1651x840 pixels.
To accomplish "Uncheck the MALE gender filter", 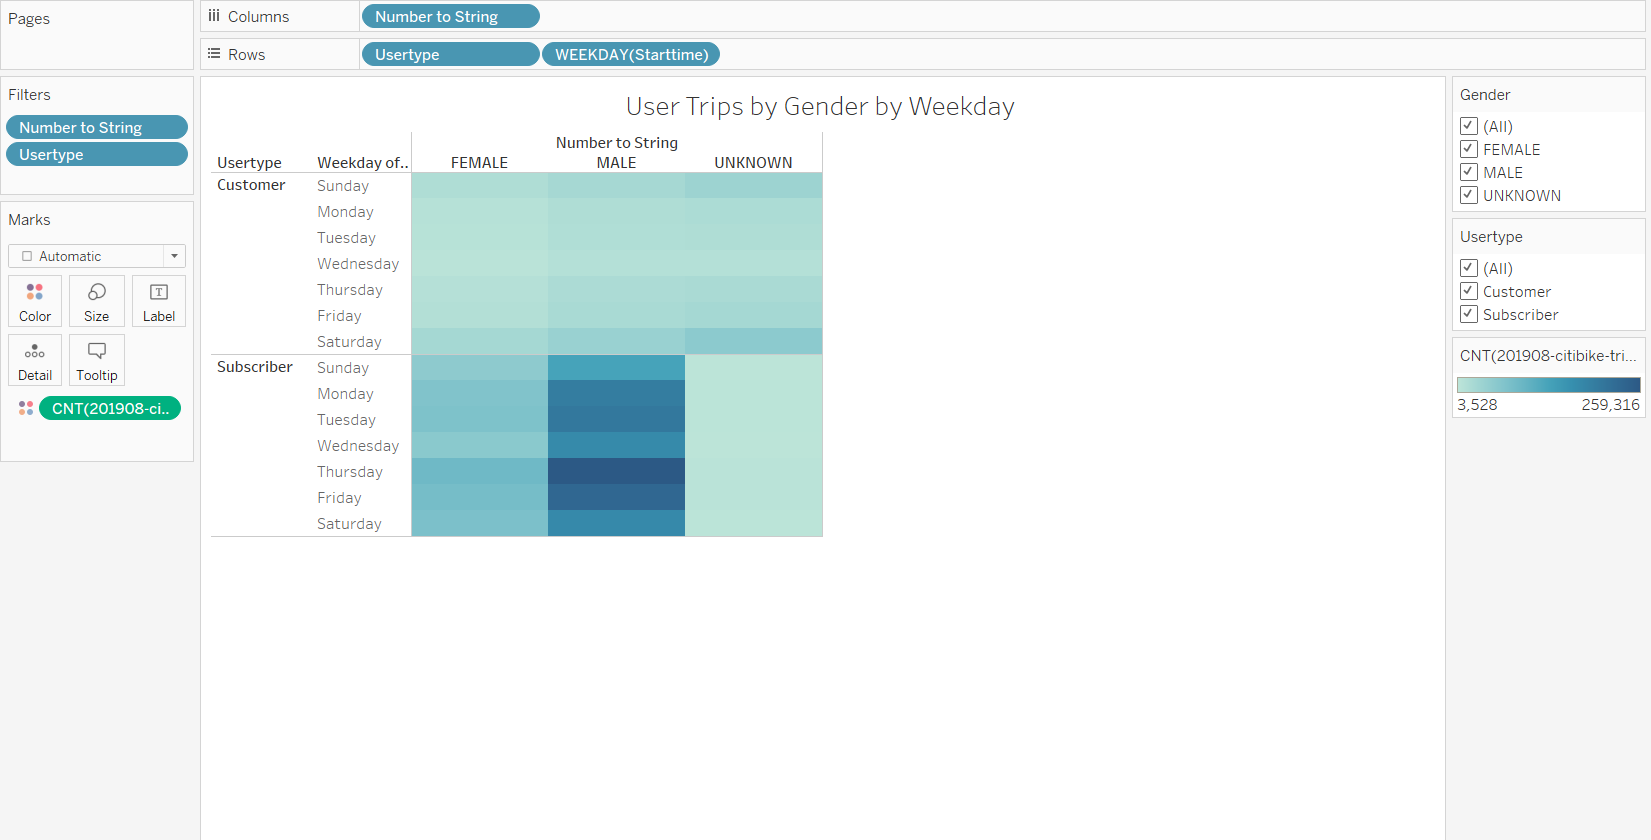I will pos(1469,172).
